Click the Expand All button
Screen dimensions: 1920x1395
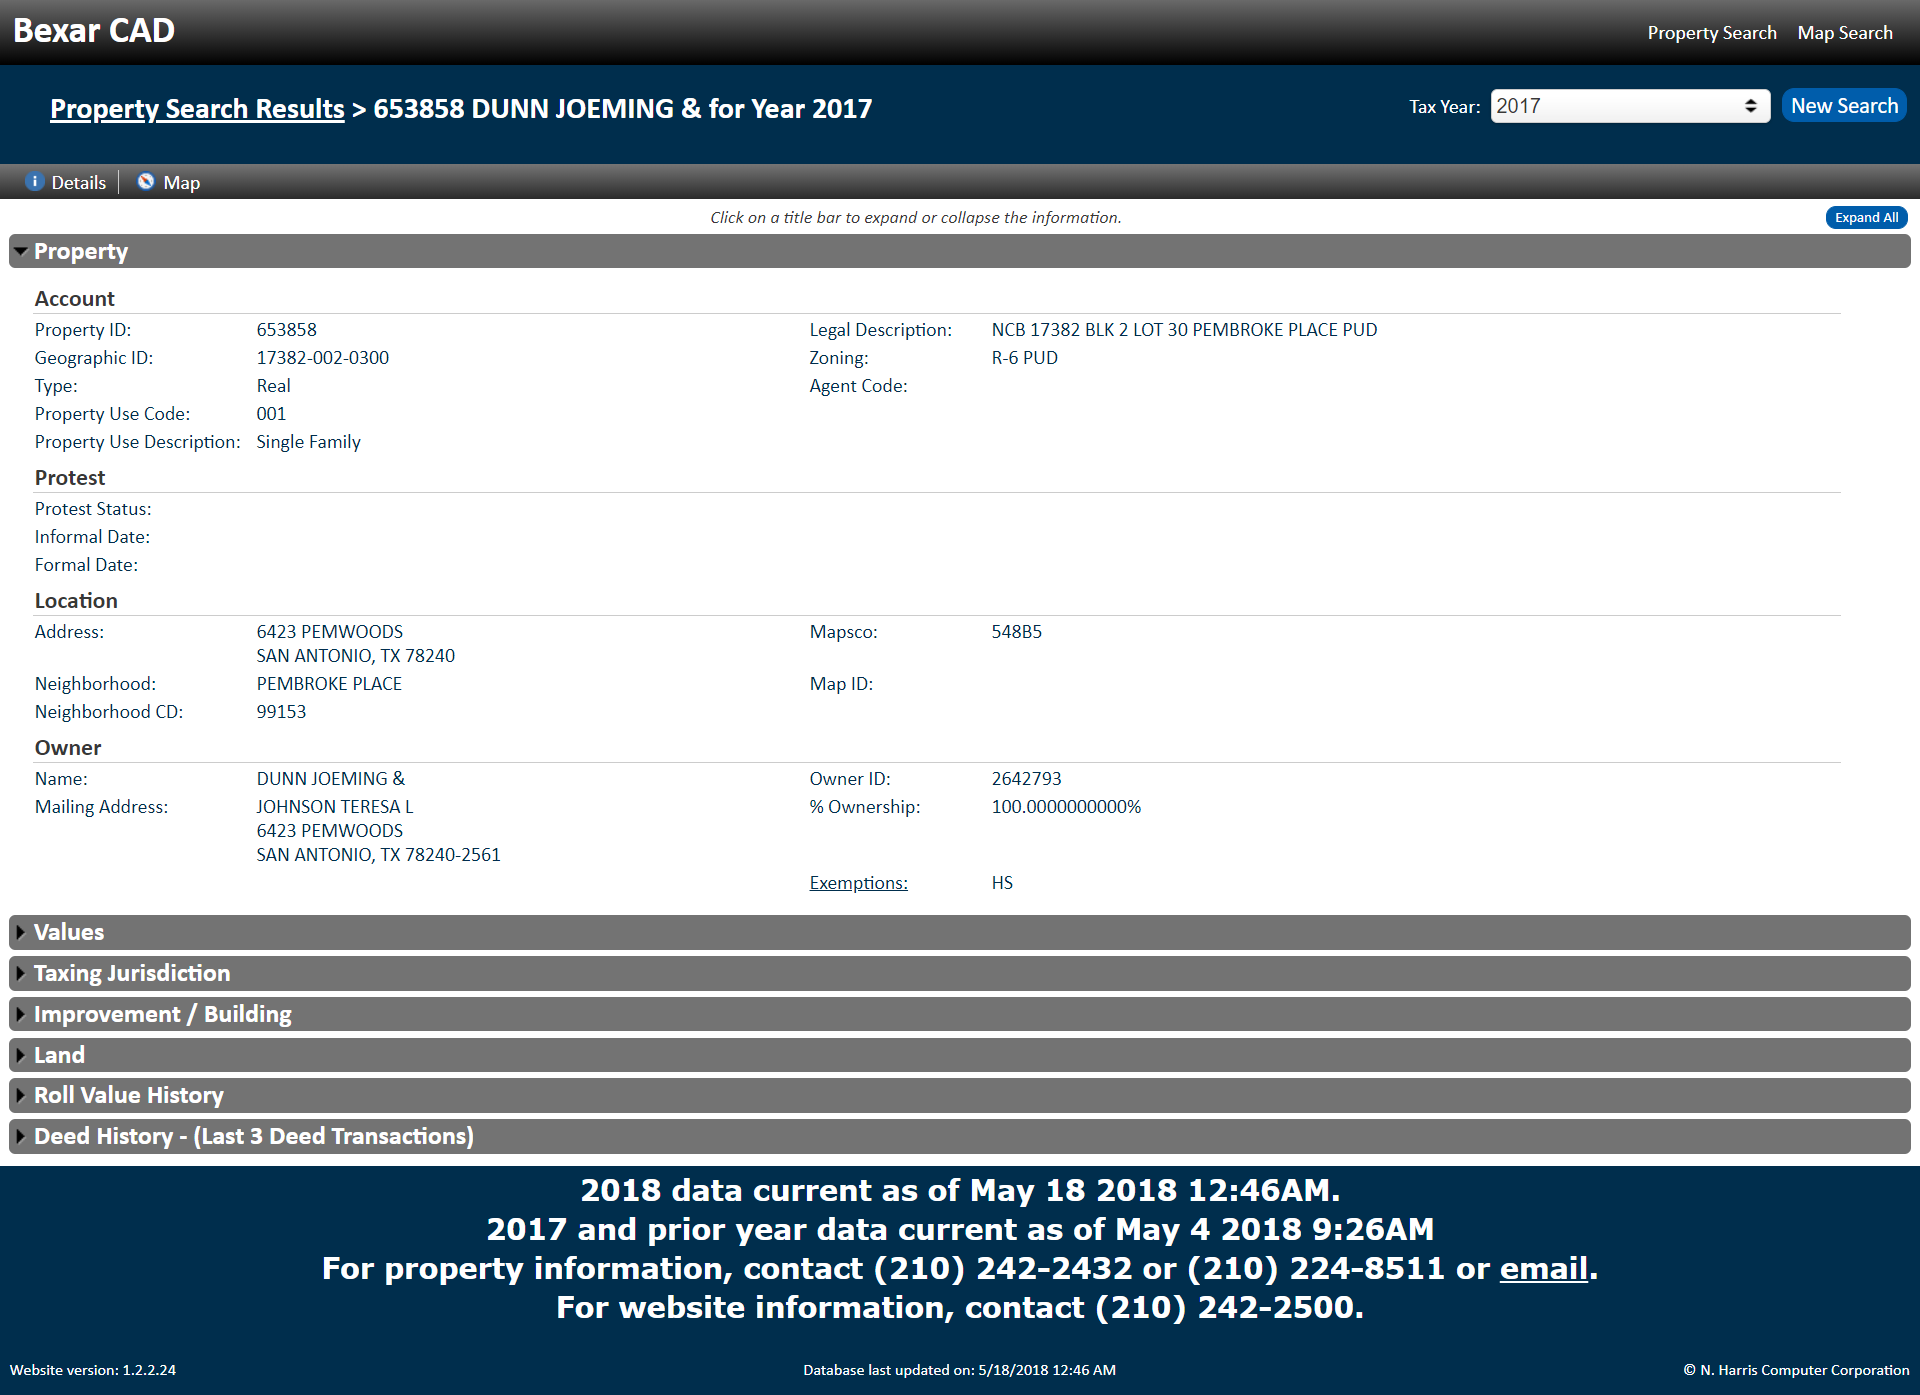[1866, 218]
